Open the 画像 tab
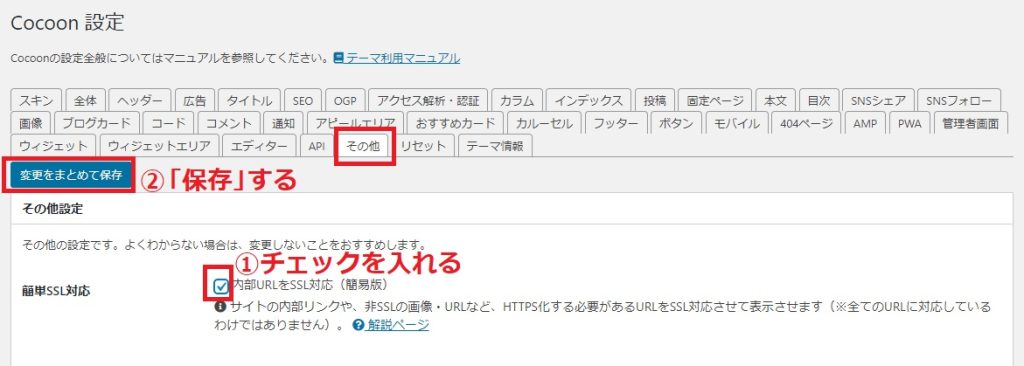1024x366 pixels. click(x=31, y=124)
